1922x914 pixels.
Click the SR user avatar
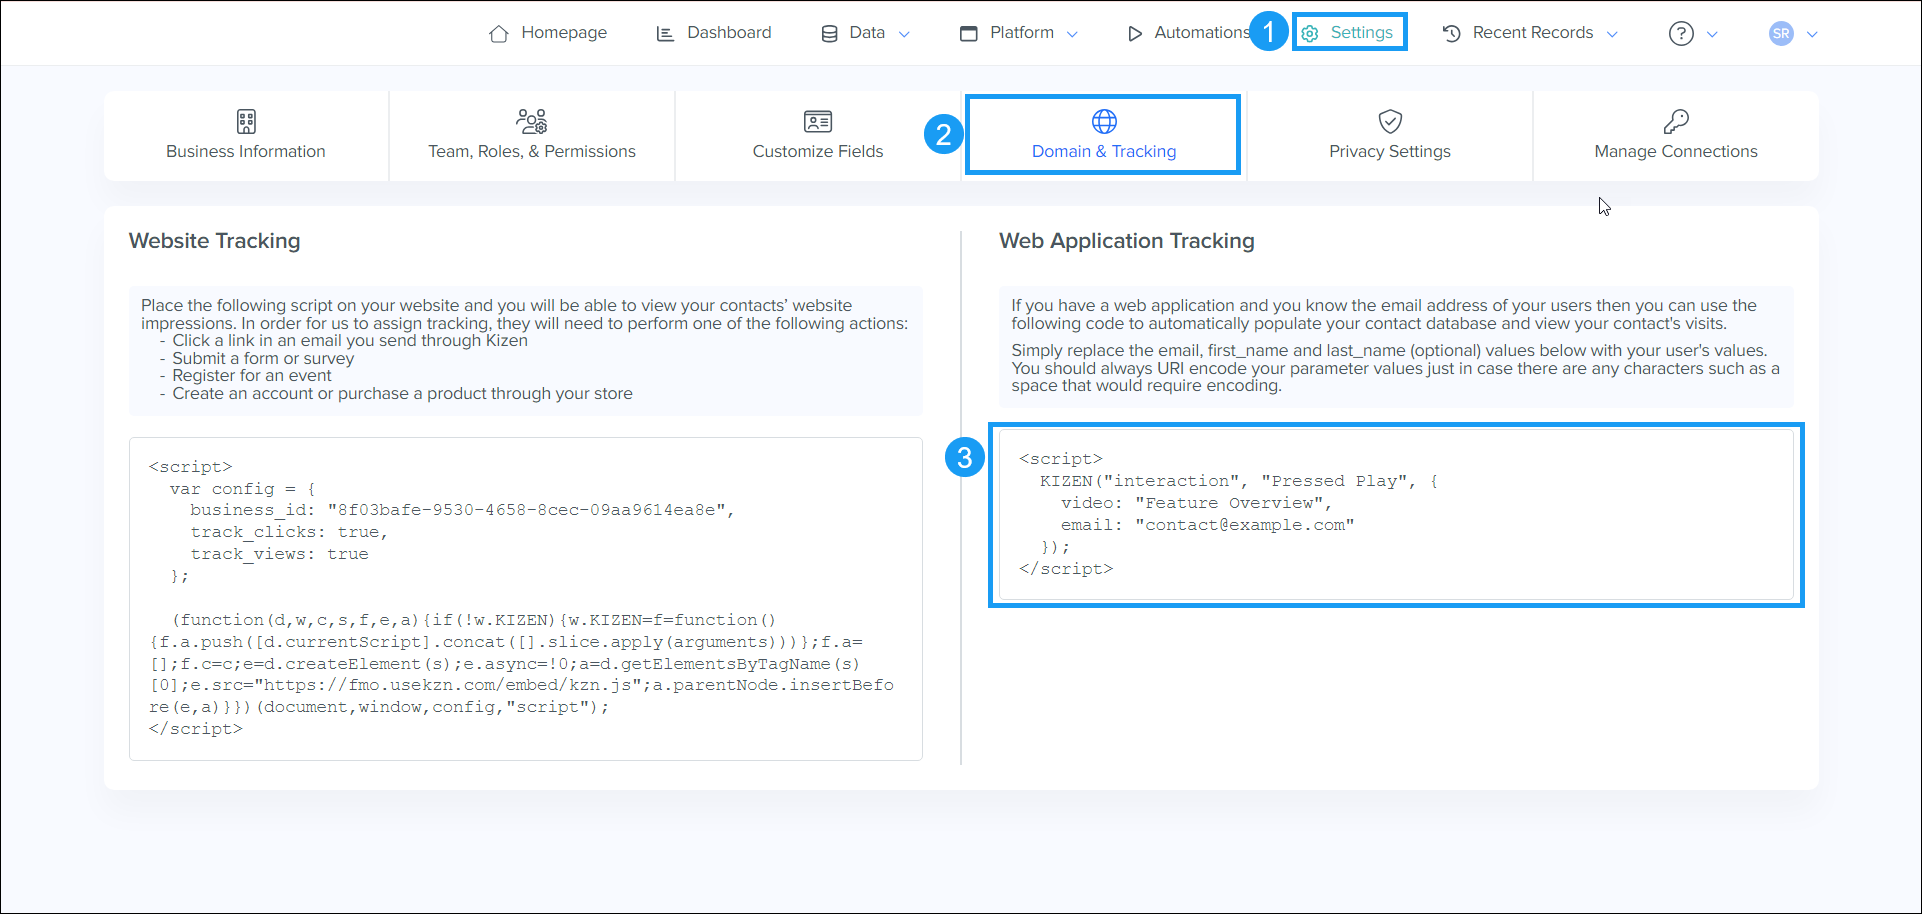[1781, 34]
